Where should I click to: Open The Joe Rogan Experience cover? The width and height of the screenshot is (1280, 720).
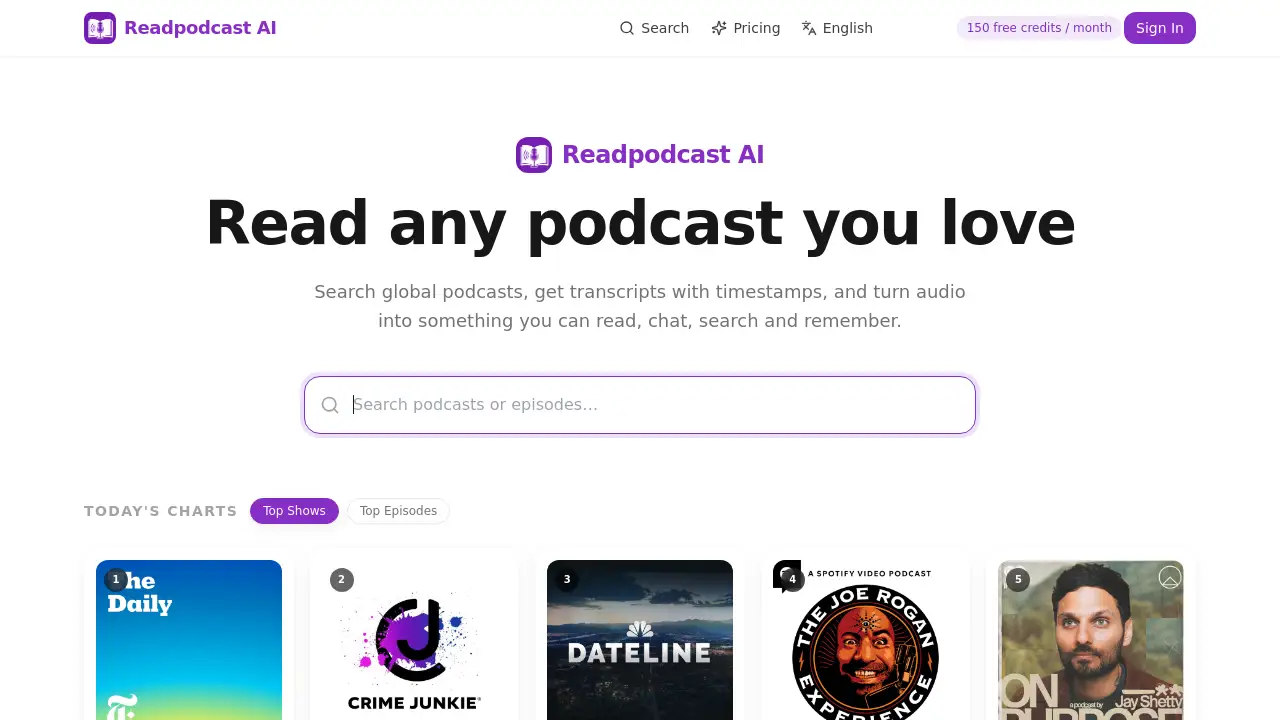pyautogui.click(x=866, y=640)
